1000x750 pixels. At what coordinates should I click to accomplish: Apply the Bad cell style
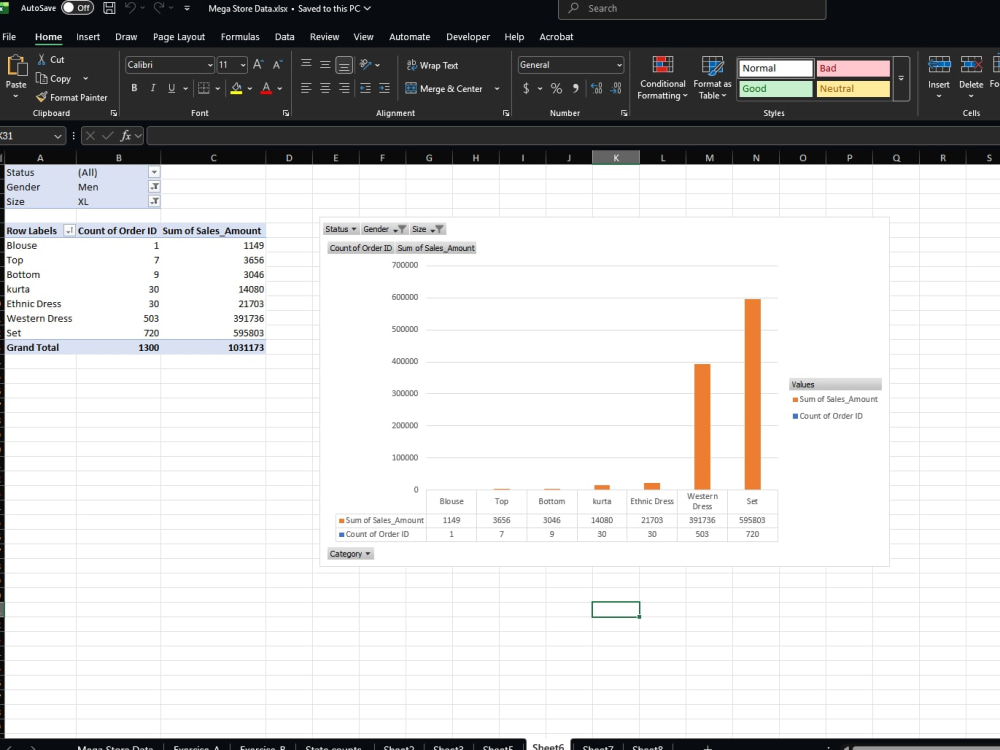click(853, 68)
